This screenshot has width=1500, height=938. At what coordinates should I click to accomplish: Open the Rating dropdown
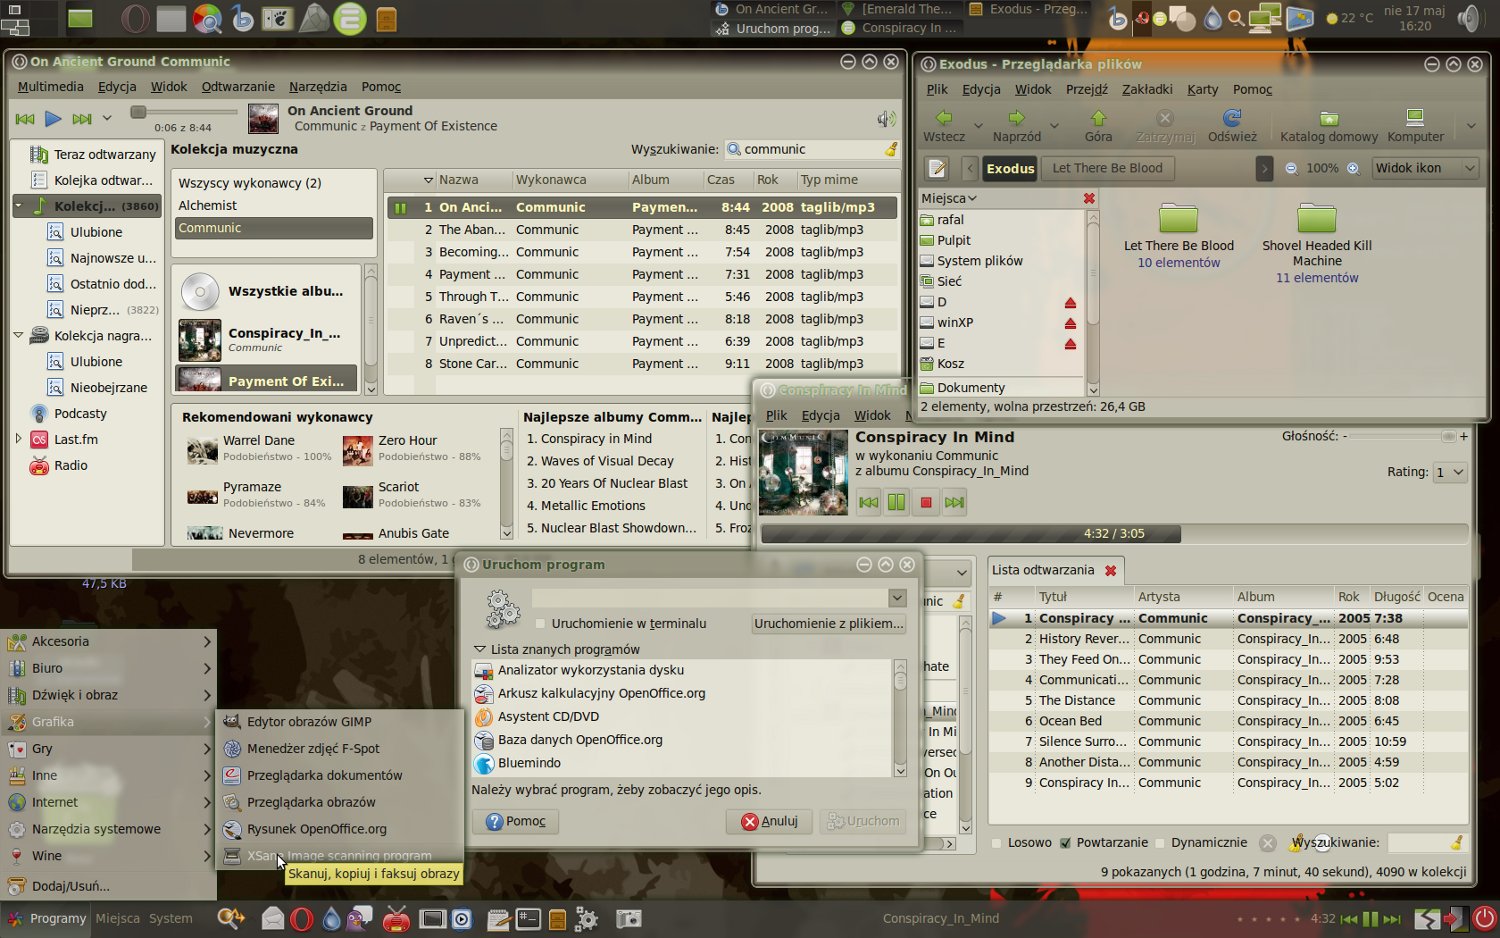pos(1450,472)
